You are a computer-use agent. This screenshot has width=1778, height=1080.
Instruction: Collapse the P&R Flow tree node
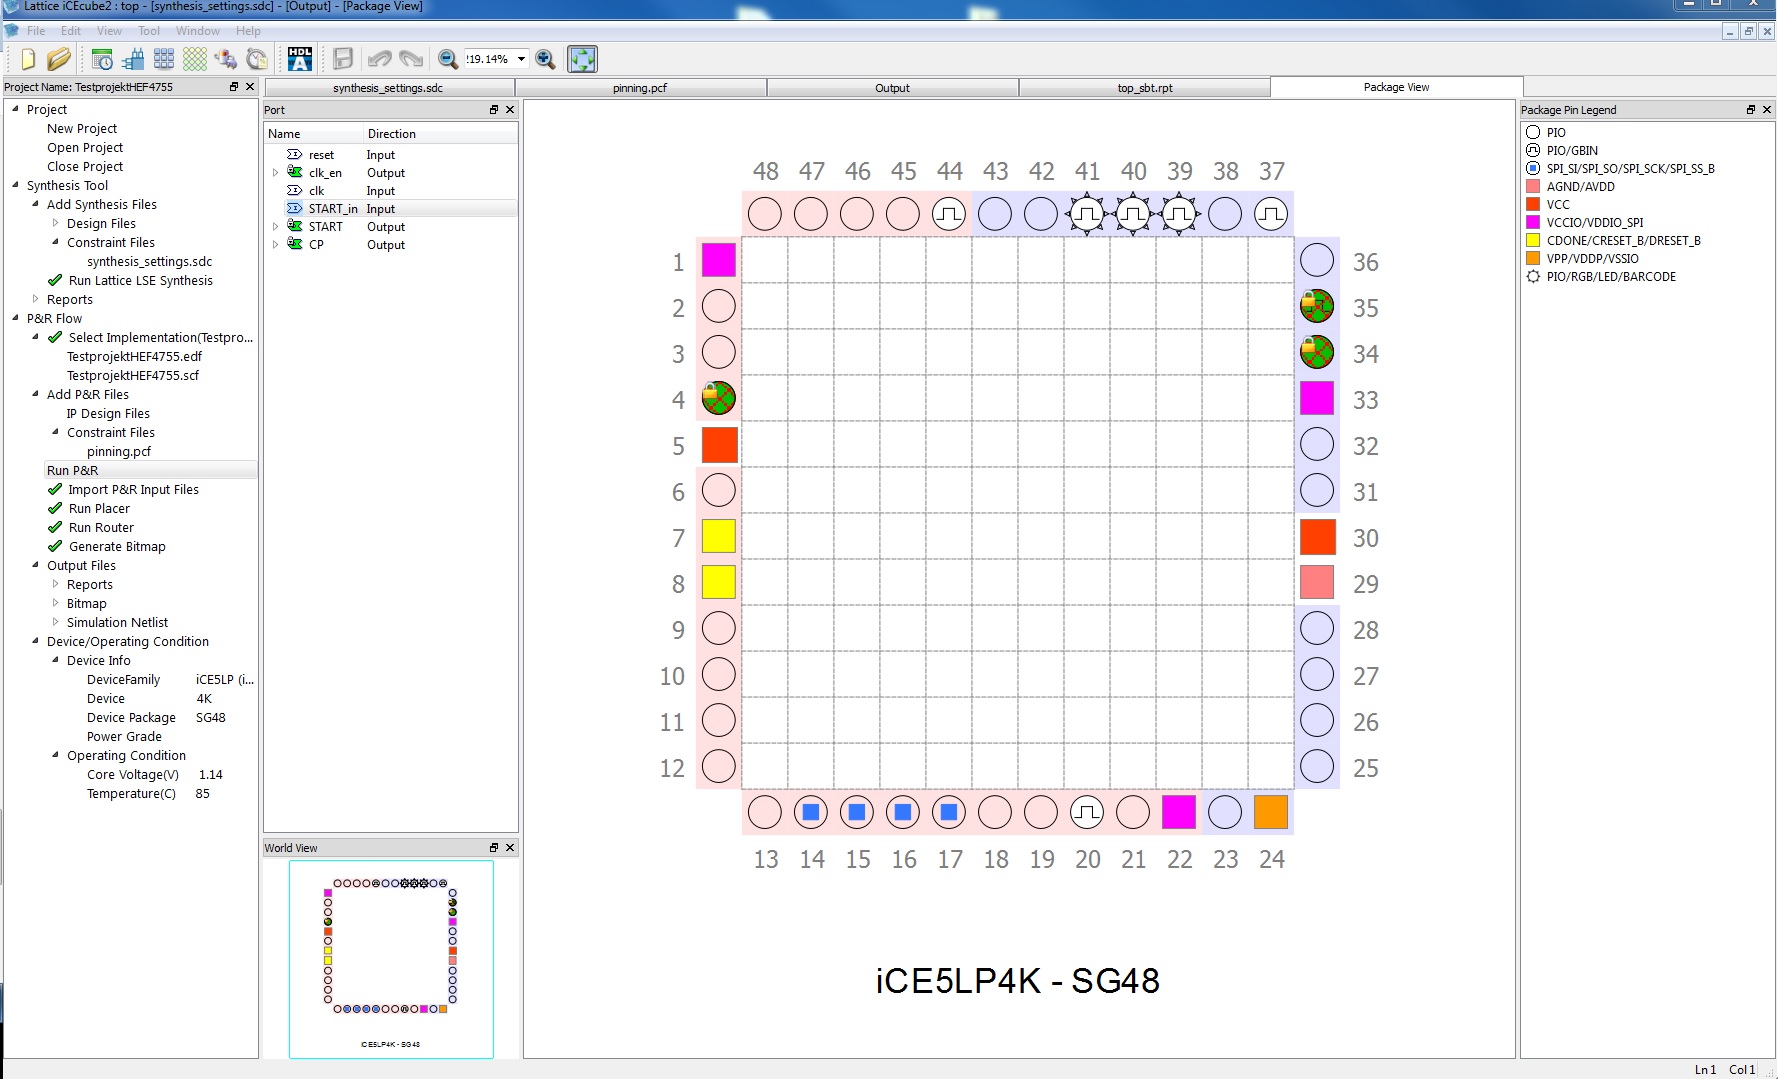15,318
